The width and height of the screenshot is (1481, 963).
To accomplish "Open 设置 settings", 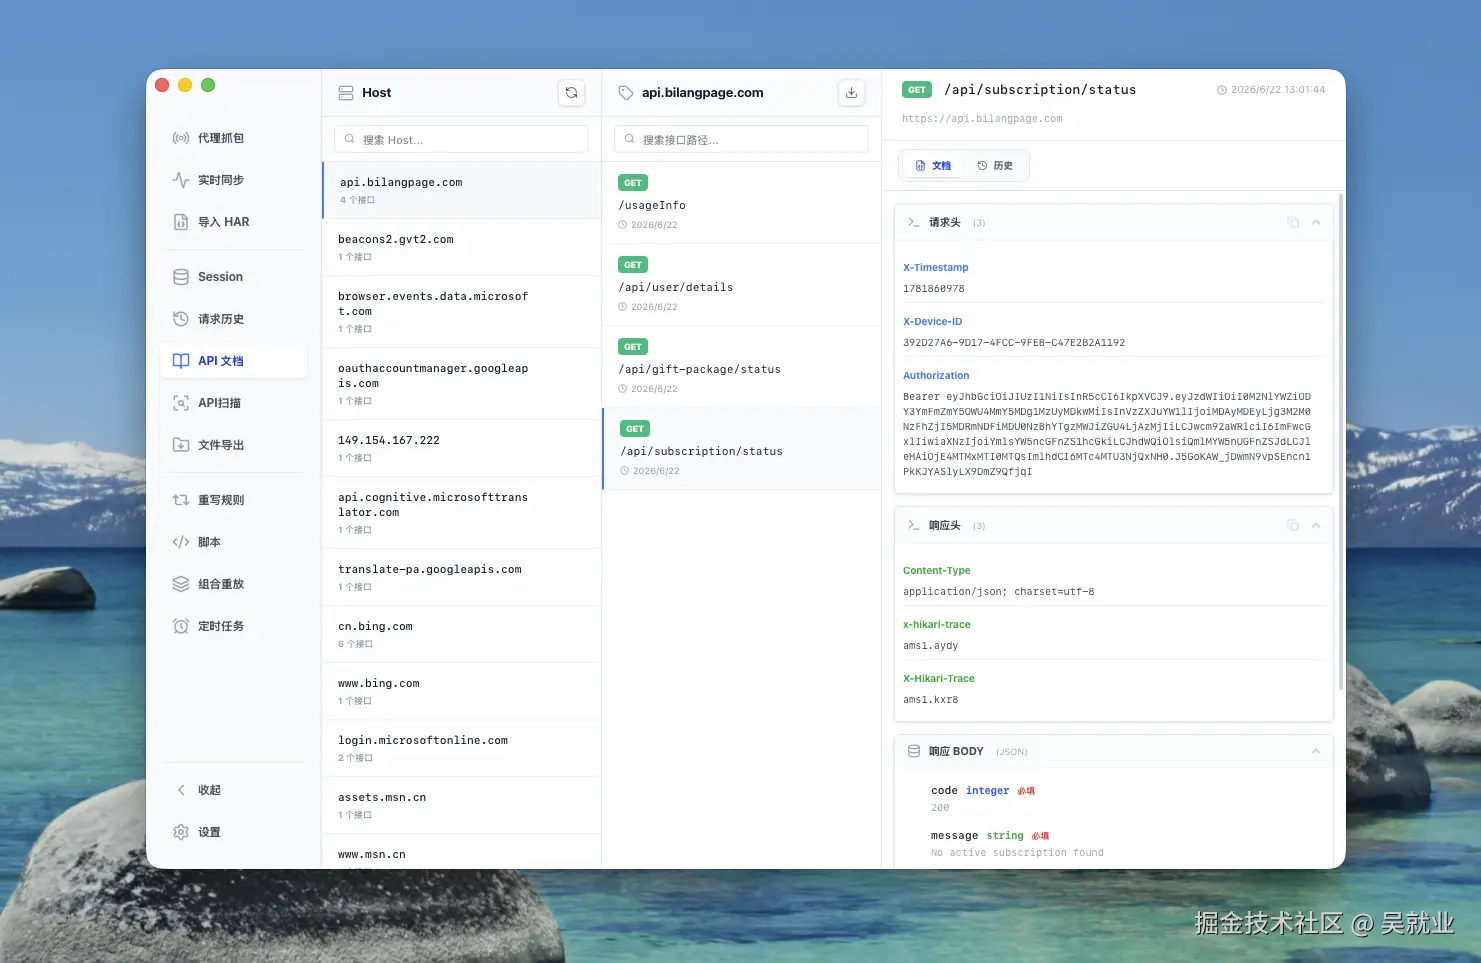I will pos(233,832).
